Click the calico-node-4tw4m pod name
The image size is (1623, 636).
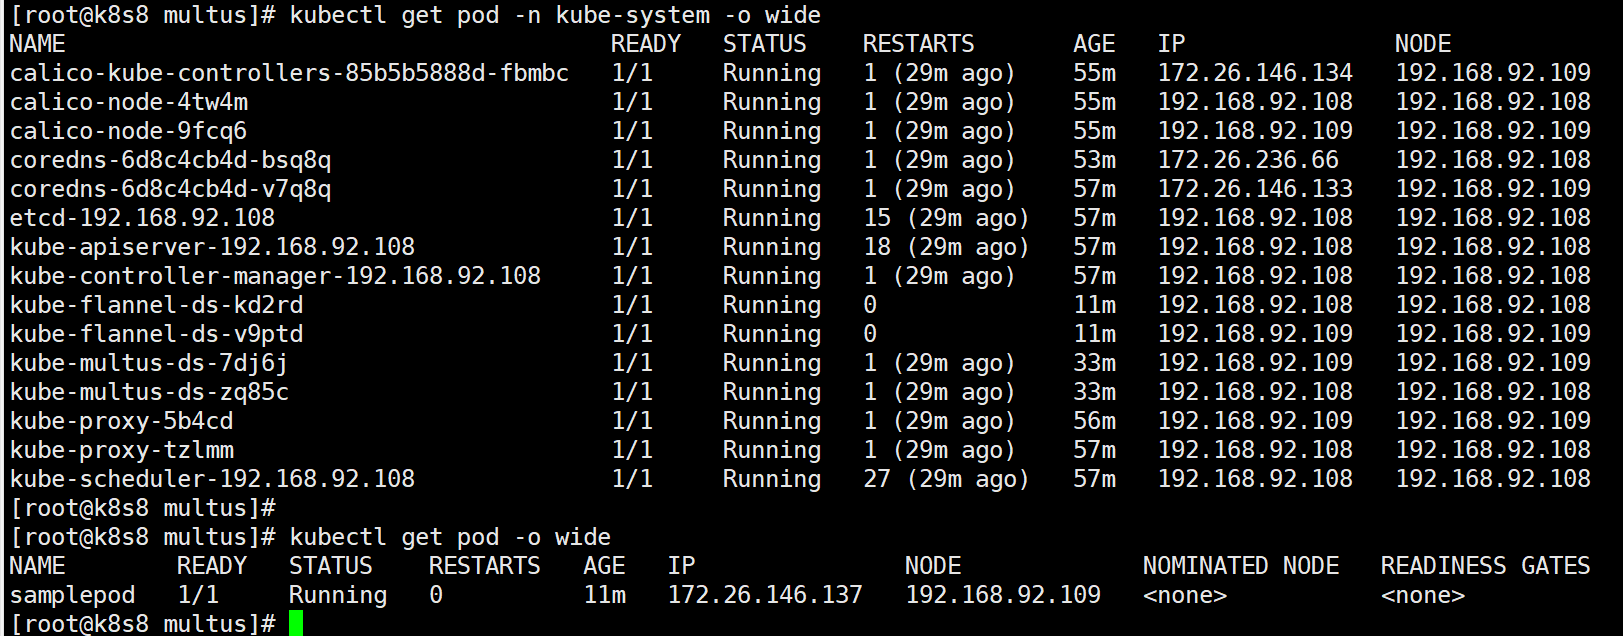pos(129,102)
